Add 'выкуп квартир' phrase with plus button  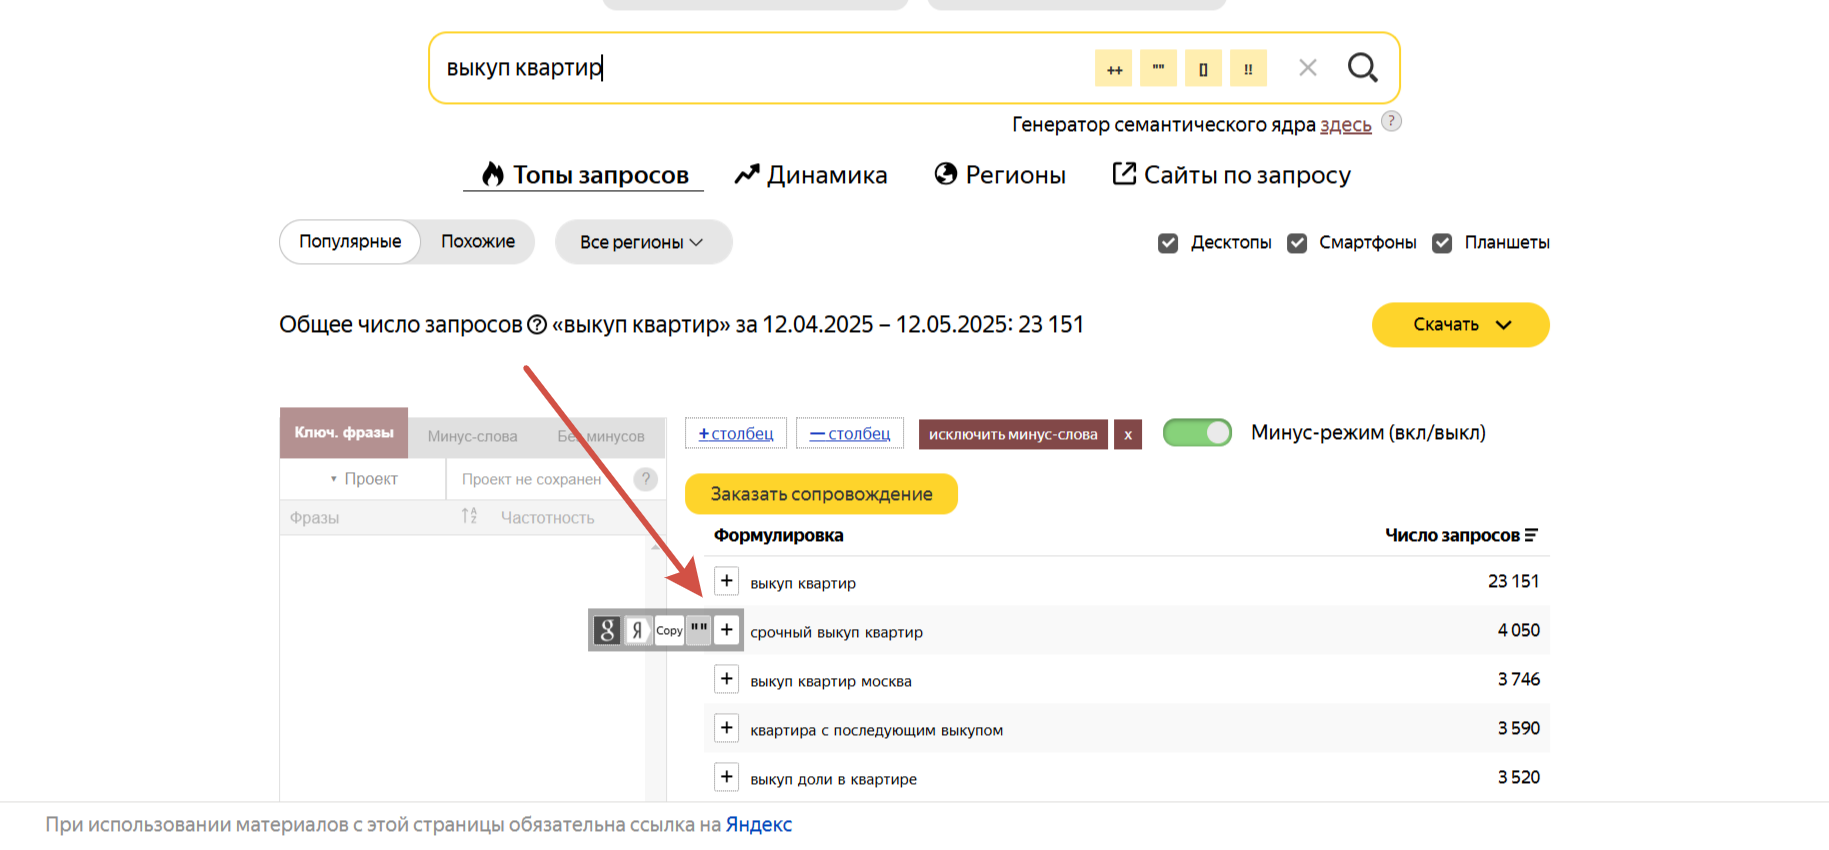pyautogui.click(x=727, y=581)
